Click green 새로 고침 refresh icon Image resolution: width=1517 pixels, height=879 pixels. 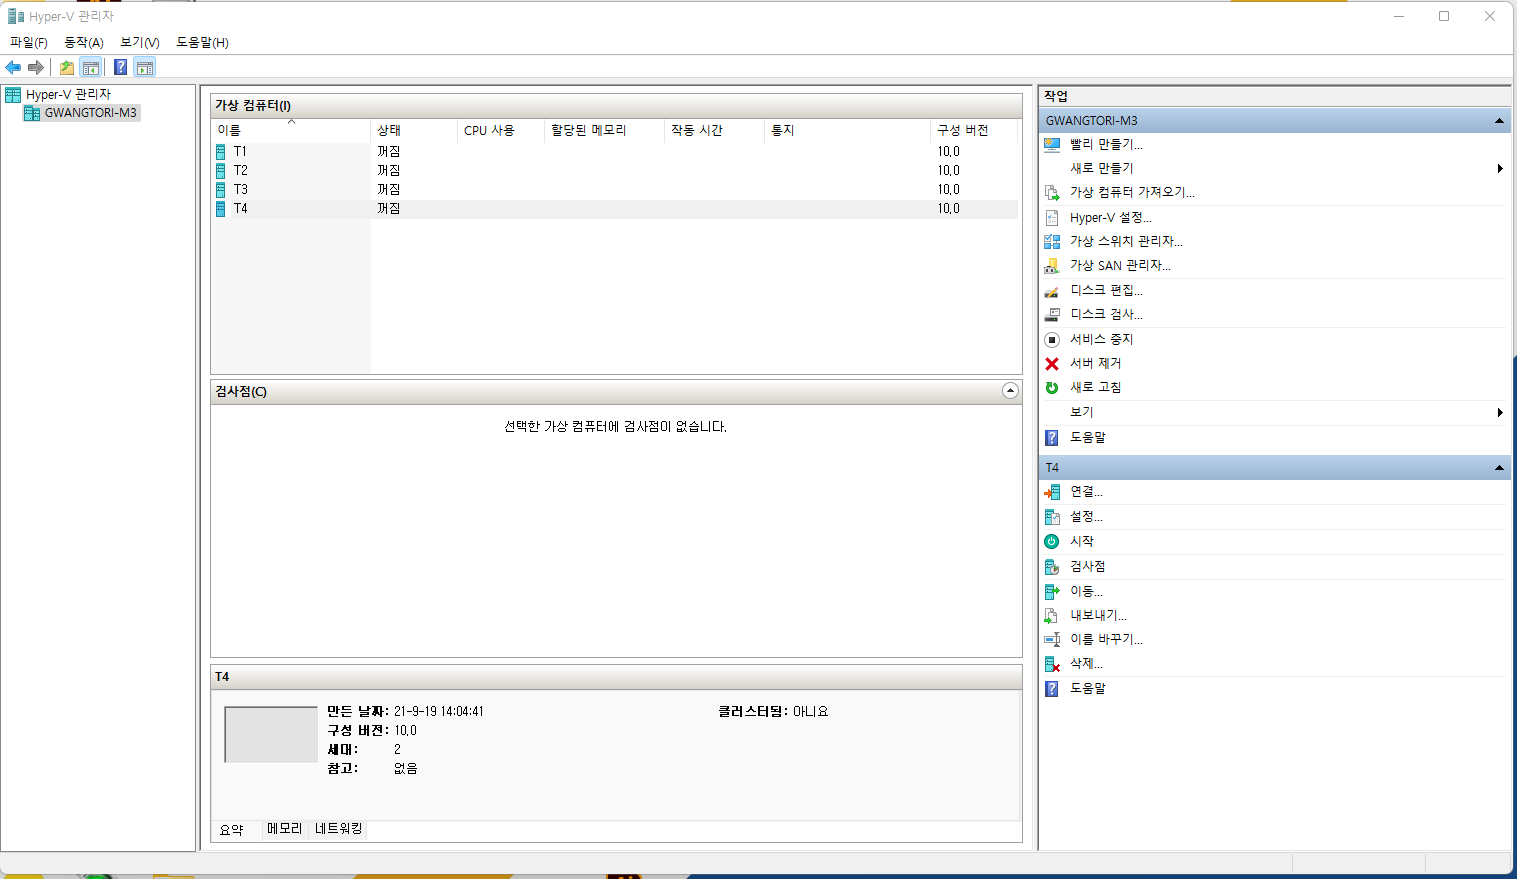[x=1052, y=387]
